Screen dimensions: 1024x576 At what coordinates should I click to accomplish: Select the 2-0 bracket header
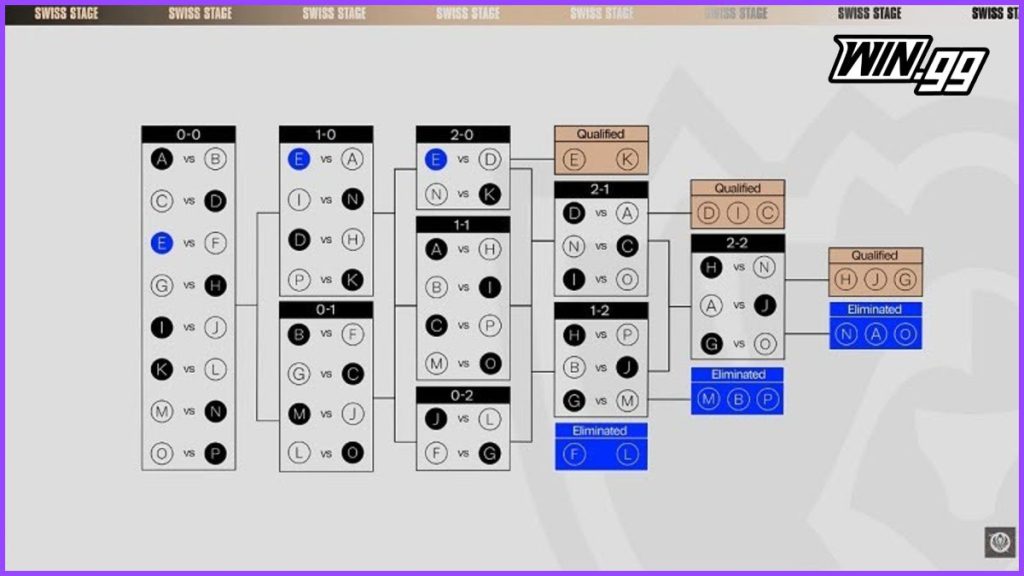[462, 135]
